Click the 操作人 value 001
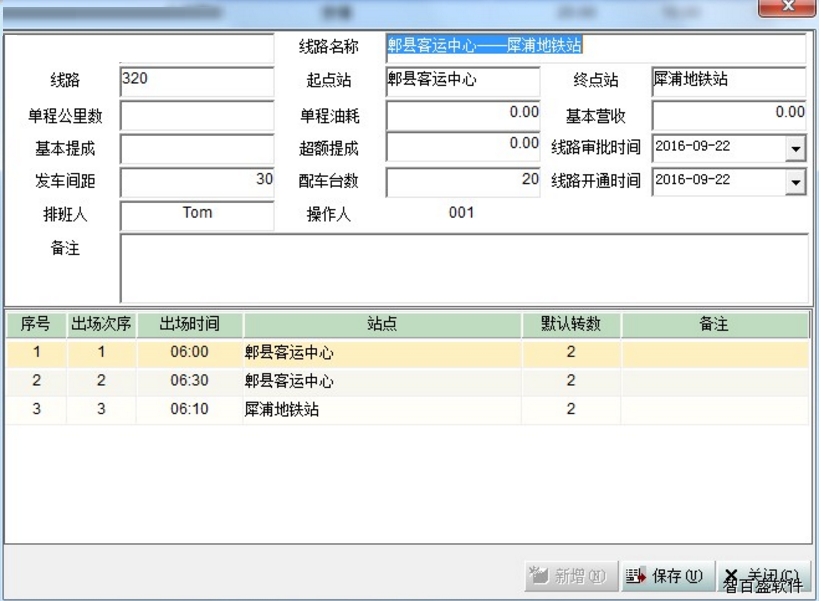This screenshot has width=821, height=601. coord(461,213)
